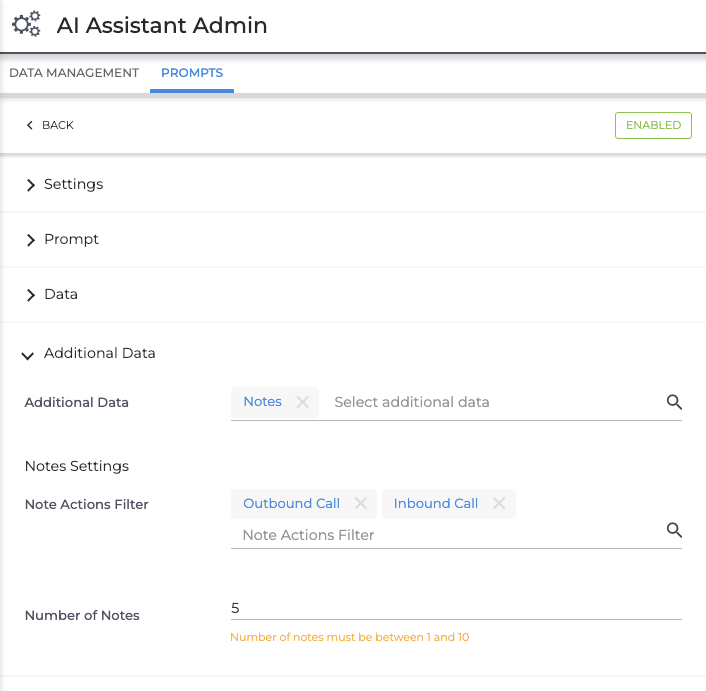
Task: Click the Outbound Call chip label
Action: coord(291,504)
